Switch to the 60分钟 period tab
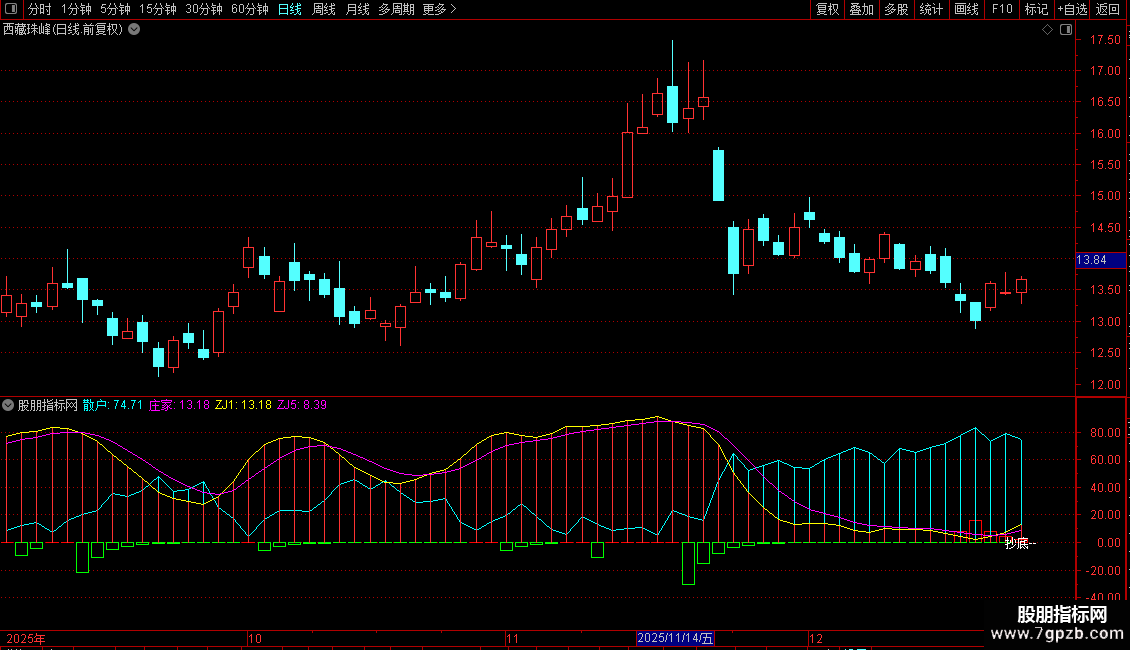Viewport: 1130px width, 650px height. 249,9
